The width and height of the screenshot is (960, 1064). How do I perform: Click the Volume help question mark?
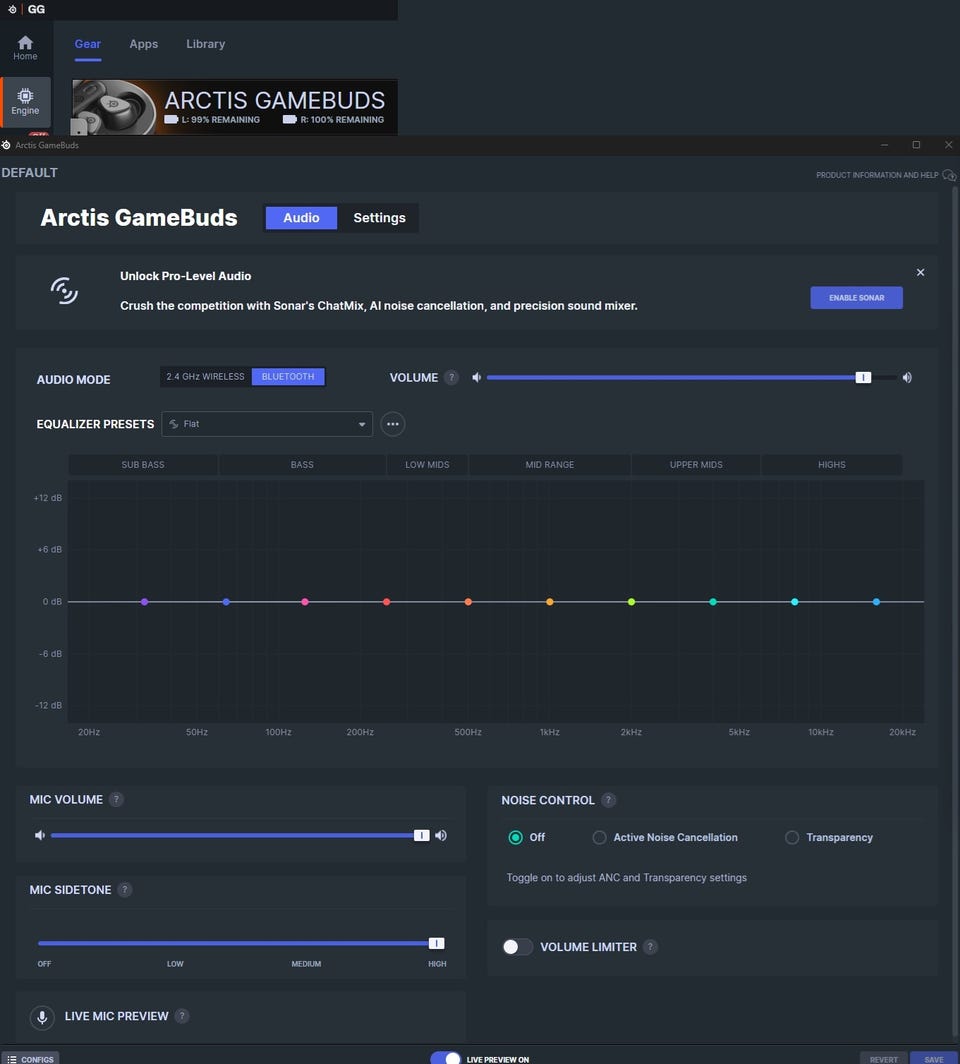coord(451,377)
